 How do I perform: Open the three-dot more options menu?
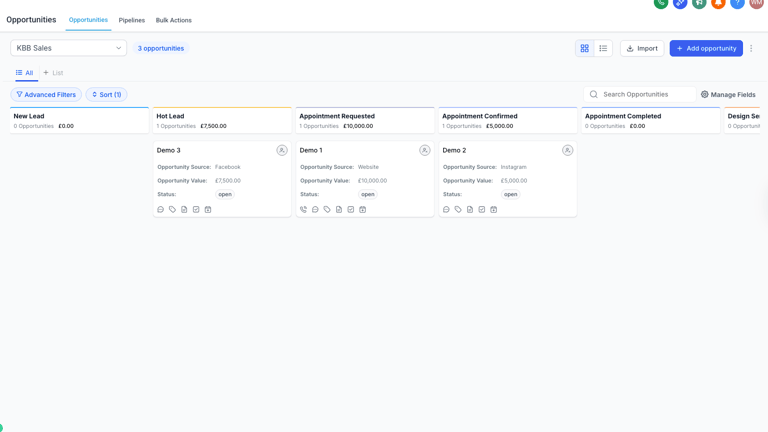(751, 48)
